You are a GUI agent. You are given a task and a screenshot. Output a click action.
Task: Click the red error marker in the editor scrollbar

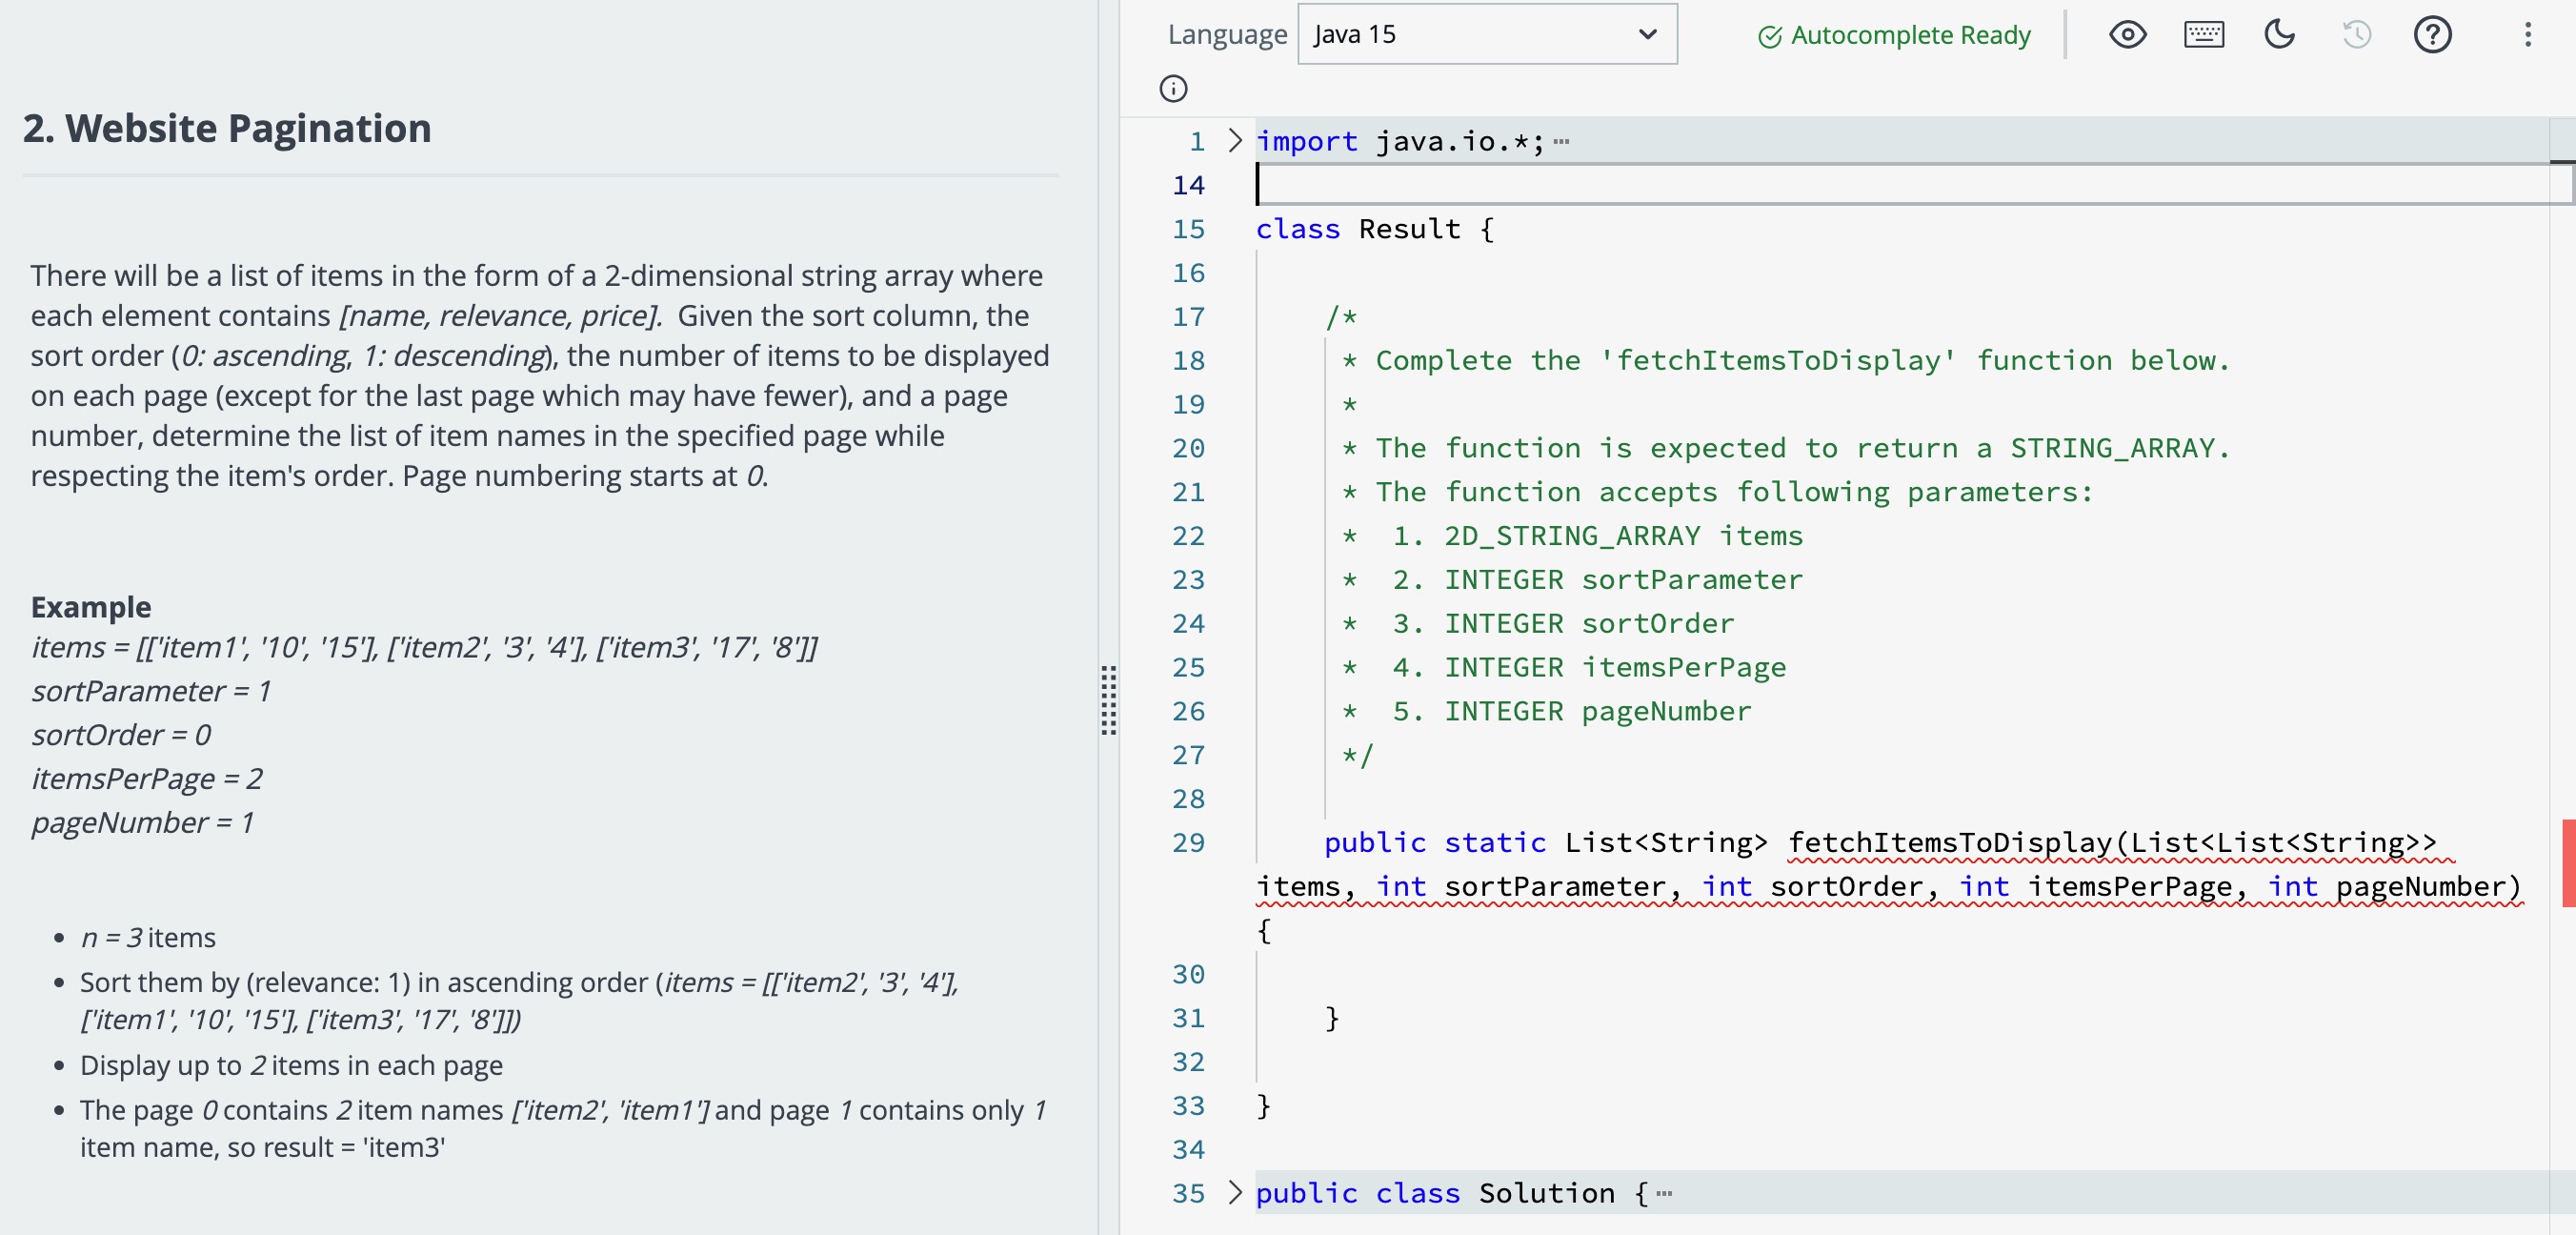[2568, 863]
